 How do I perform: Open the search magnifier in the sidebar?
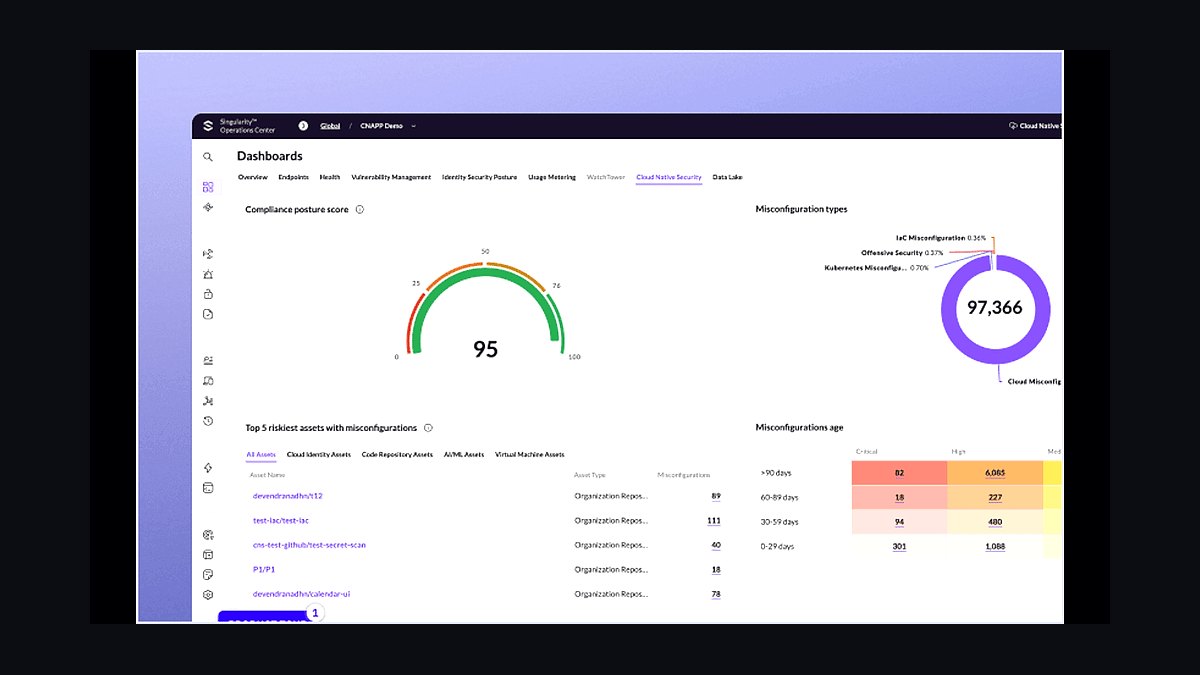pyautogui.click(x=208, y=156)
